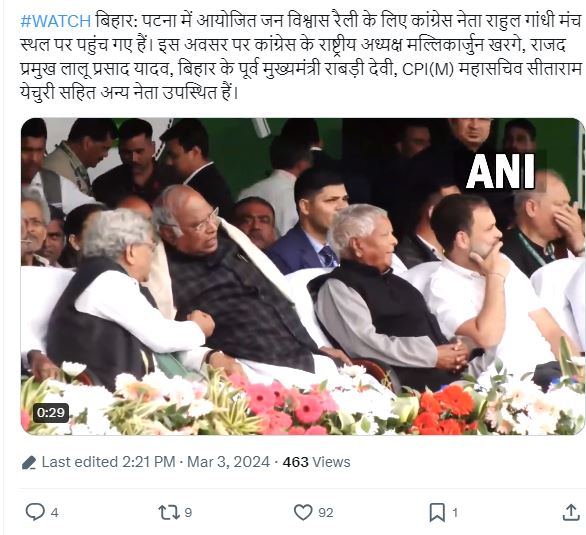This screenshot has width=586, height=535.
Task: Open the share upload icon
Action: pos(570,512)
